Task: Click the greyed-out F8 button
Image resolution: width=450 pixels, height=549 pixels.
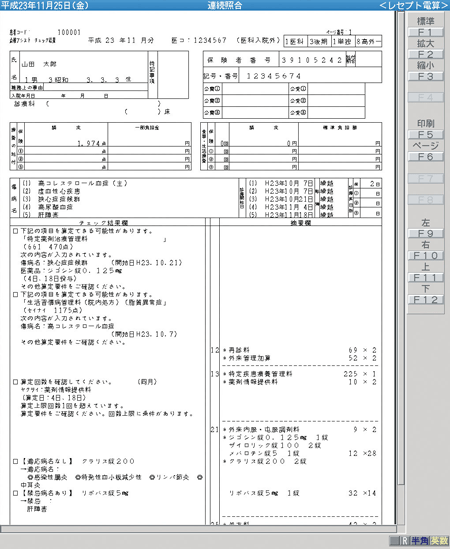Action: click(x=425, y=200)
